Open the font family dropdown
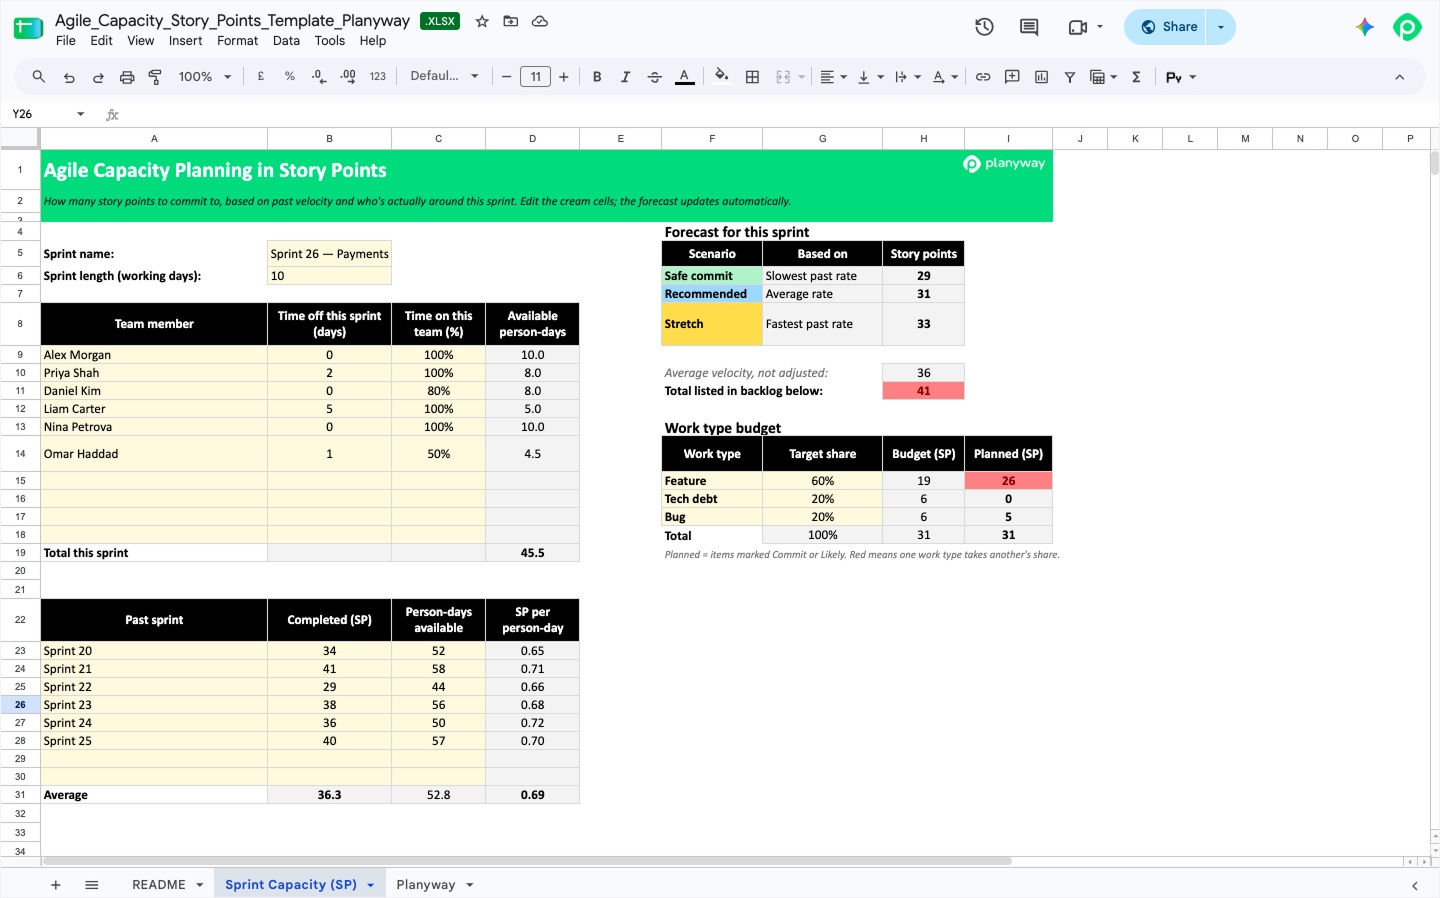This screenshot has width=1440, height=898. pos(444,76)
